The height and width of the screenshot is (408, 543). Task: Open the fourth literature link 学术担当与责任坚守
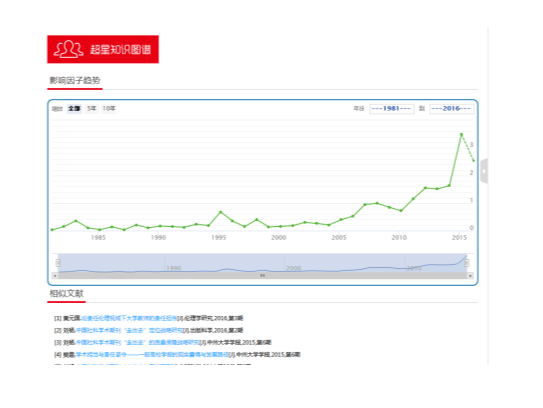point(152,354)
